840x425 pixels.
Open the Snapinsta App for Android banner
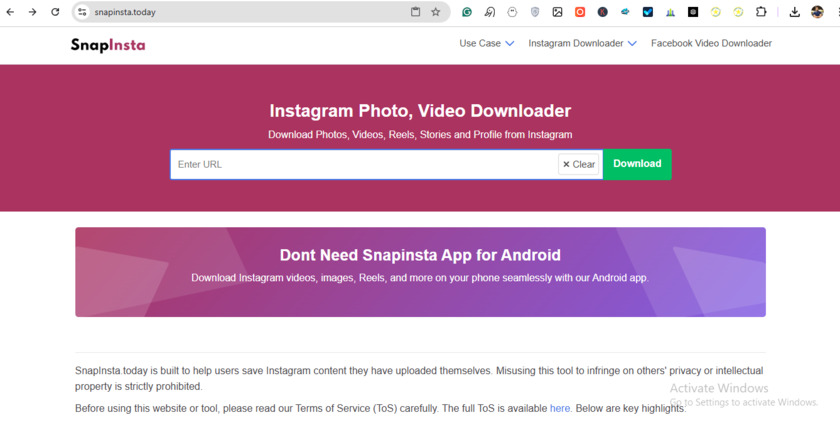420,272
